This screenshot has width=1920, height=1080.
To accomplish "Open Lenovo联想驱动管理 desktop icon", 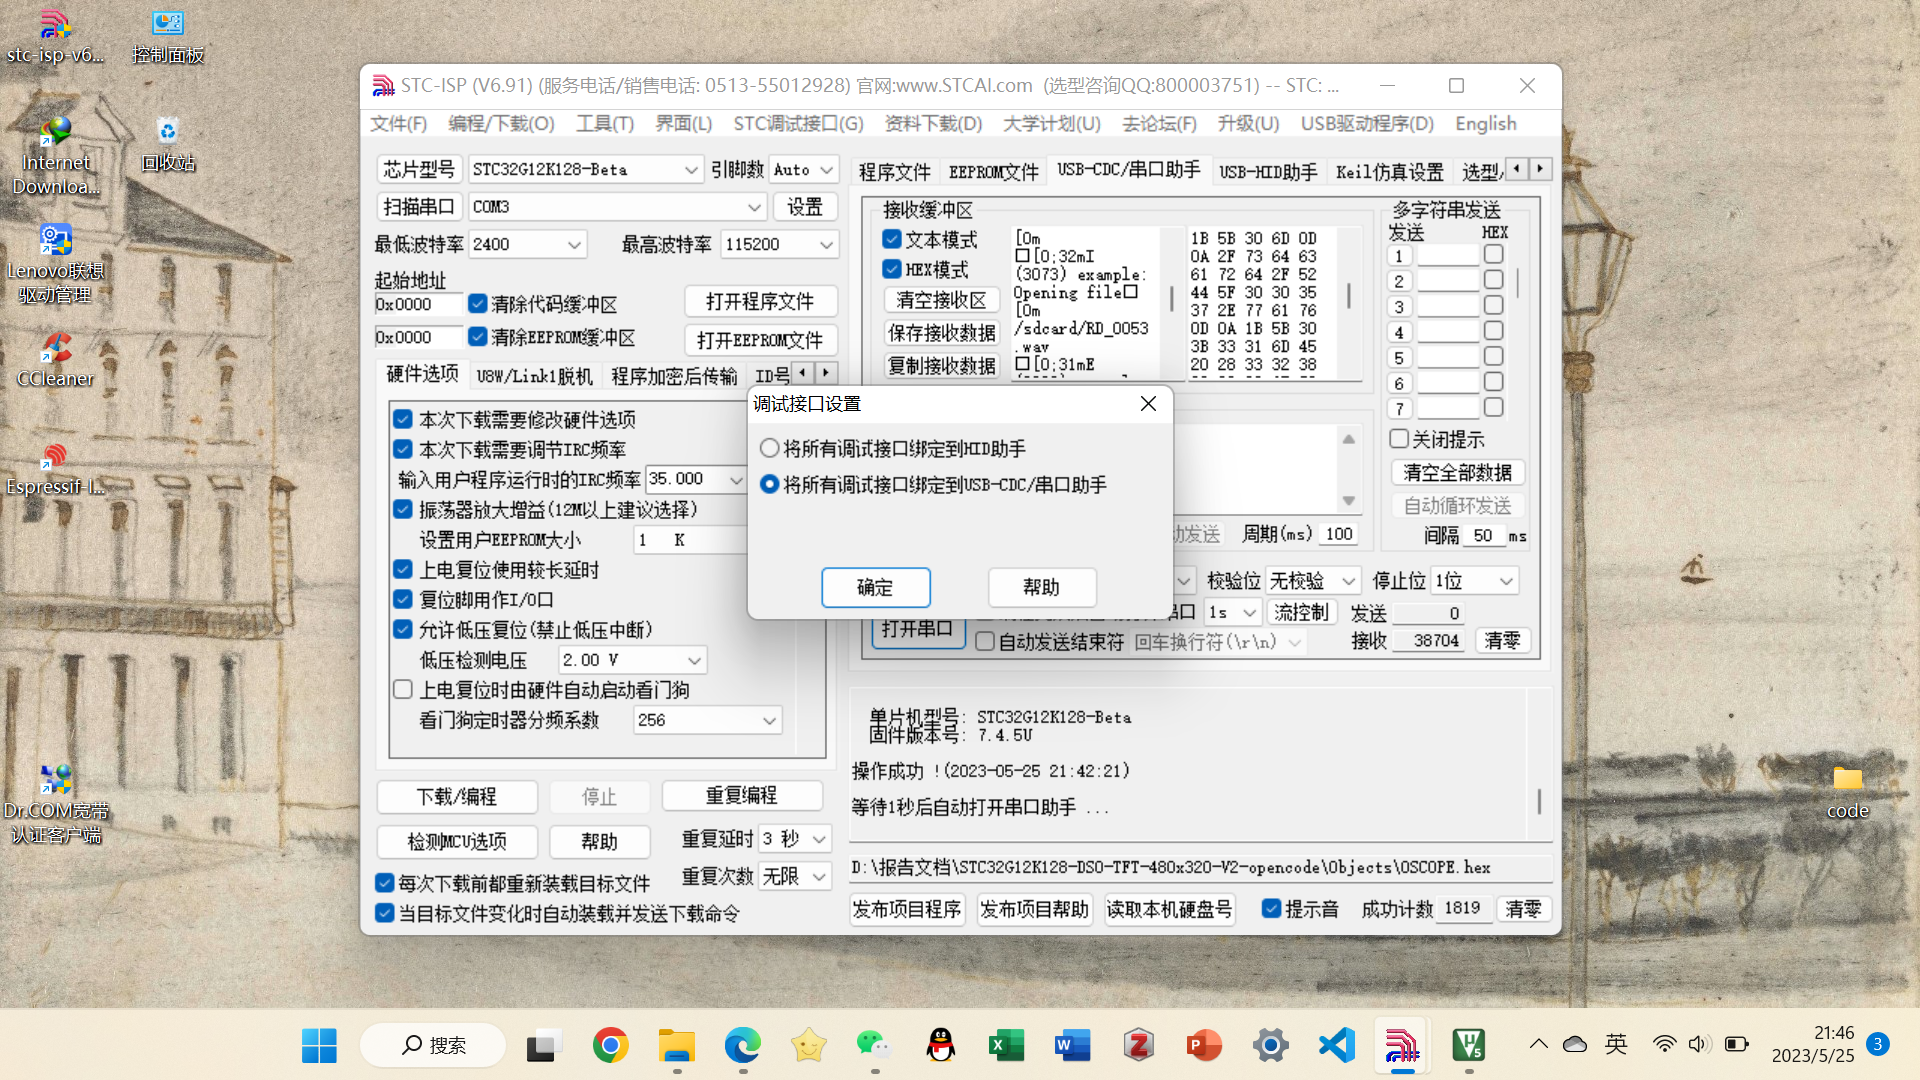I will (55, 265).
